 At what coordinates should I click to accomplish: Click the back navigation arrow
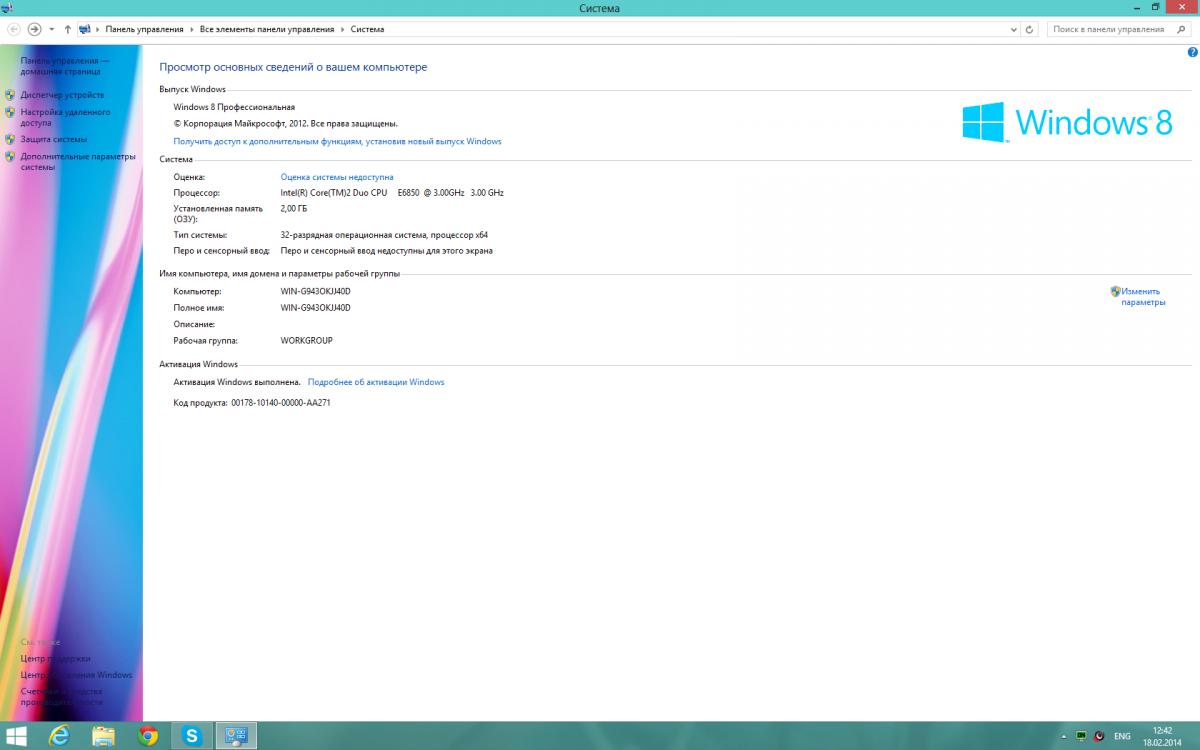pyautogui.click(x=14, y=29)
